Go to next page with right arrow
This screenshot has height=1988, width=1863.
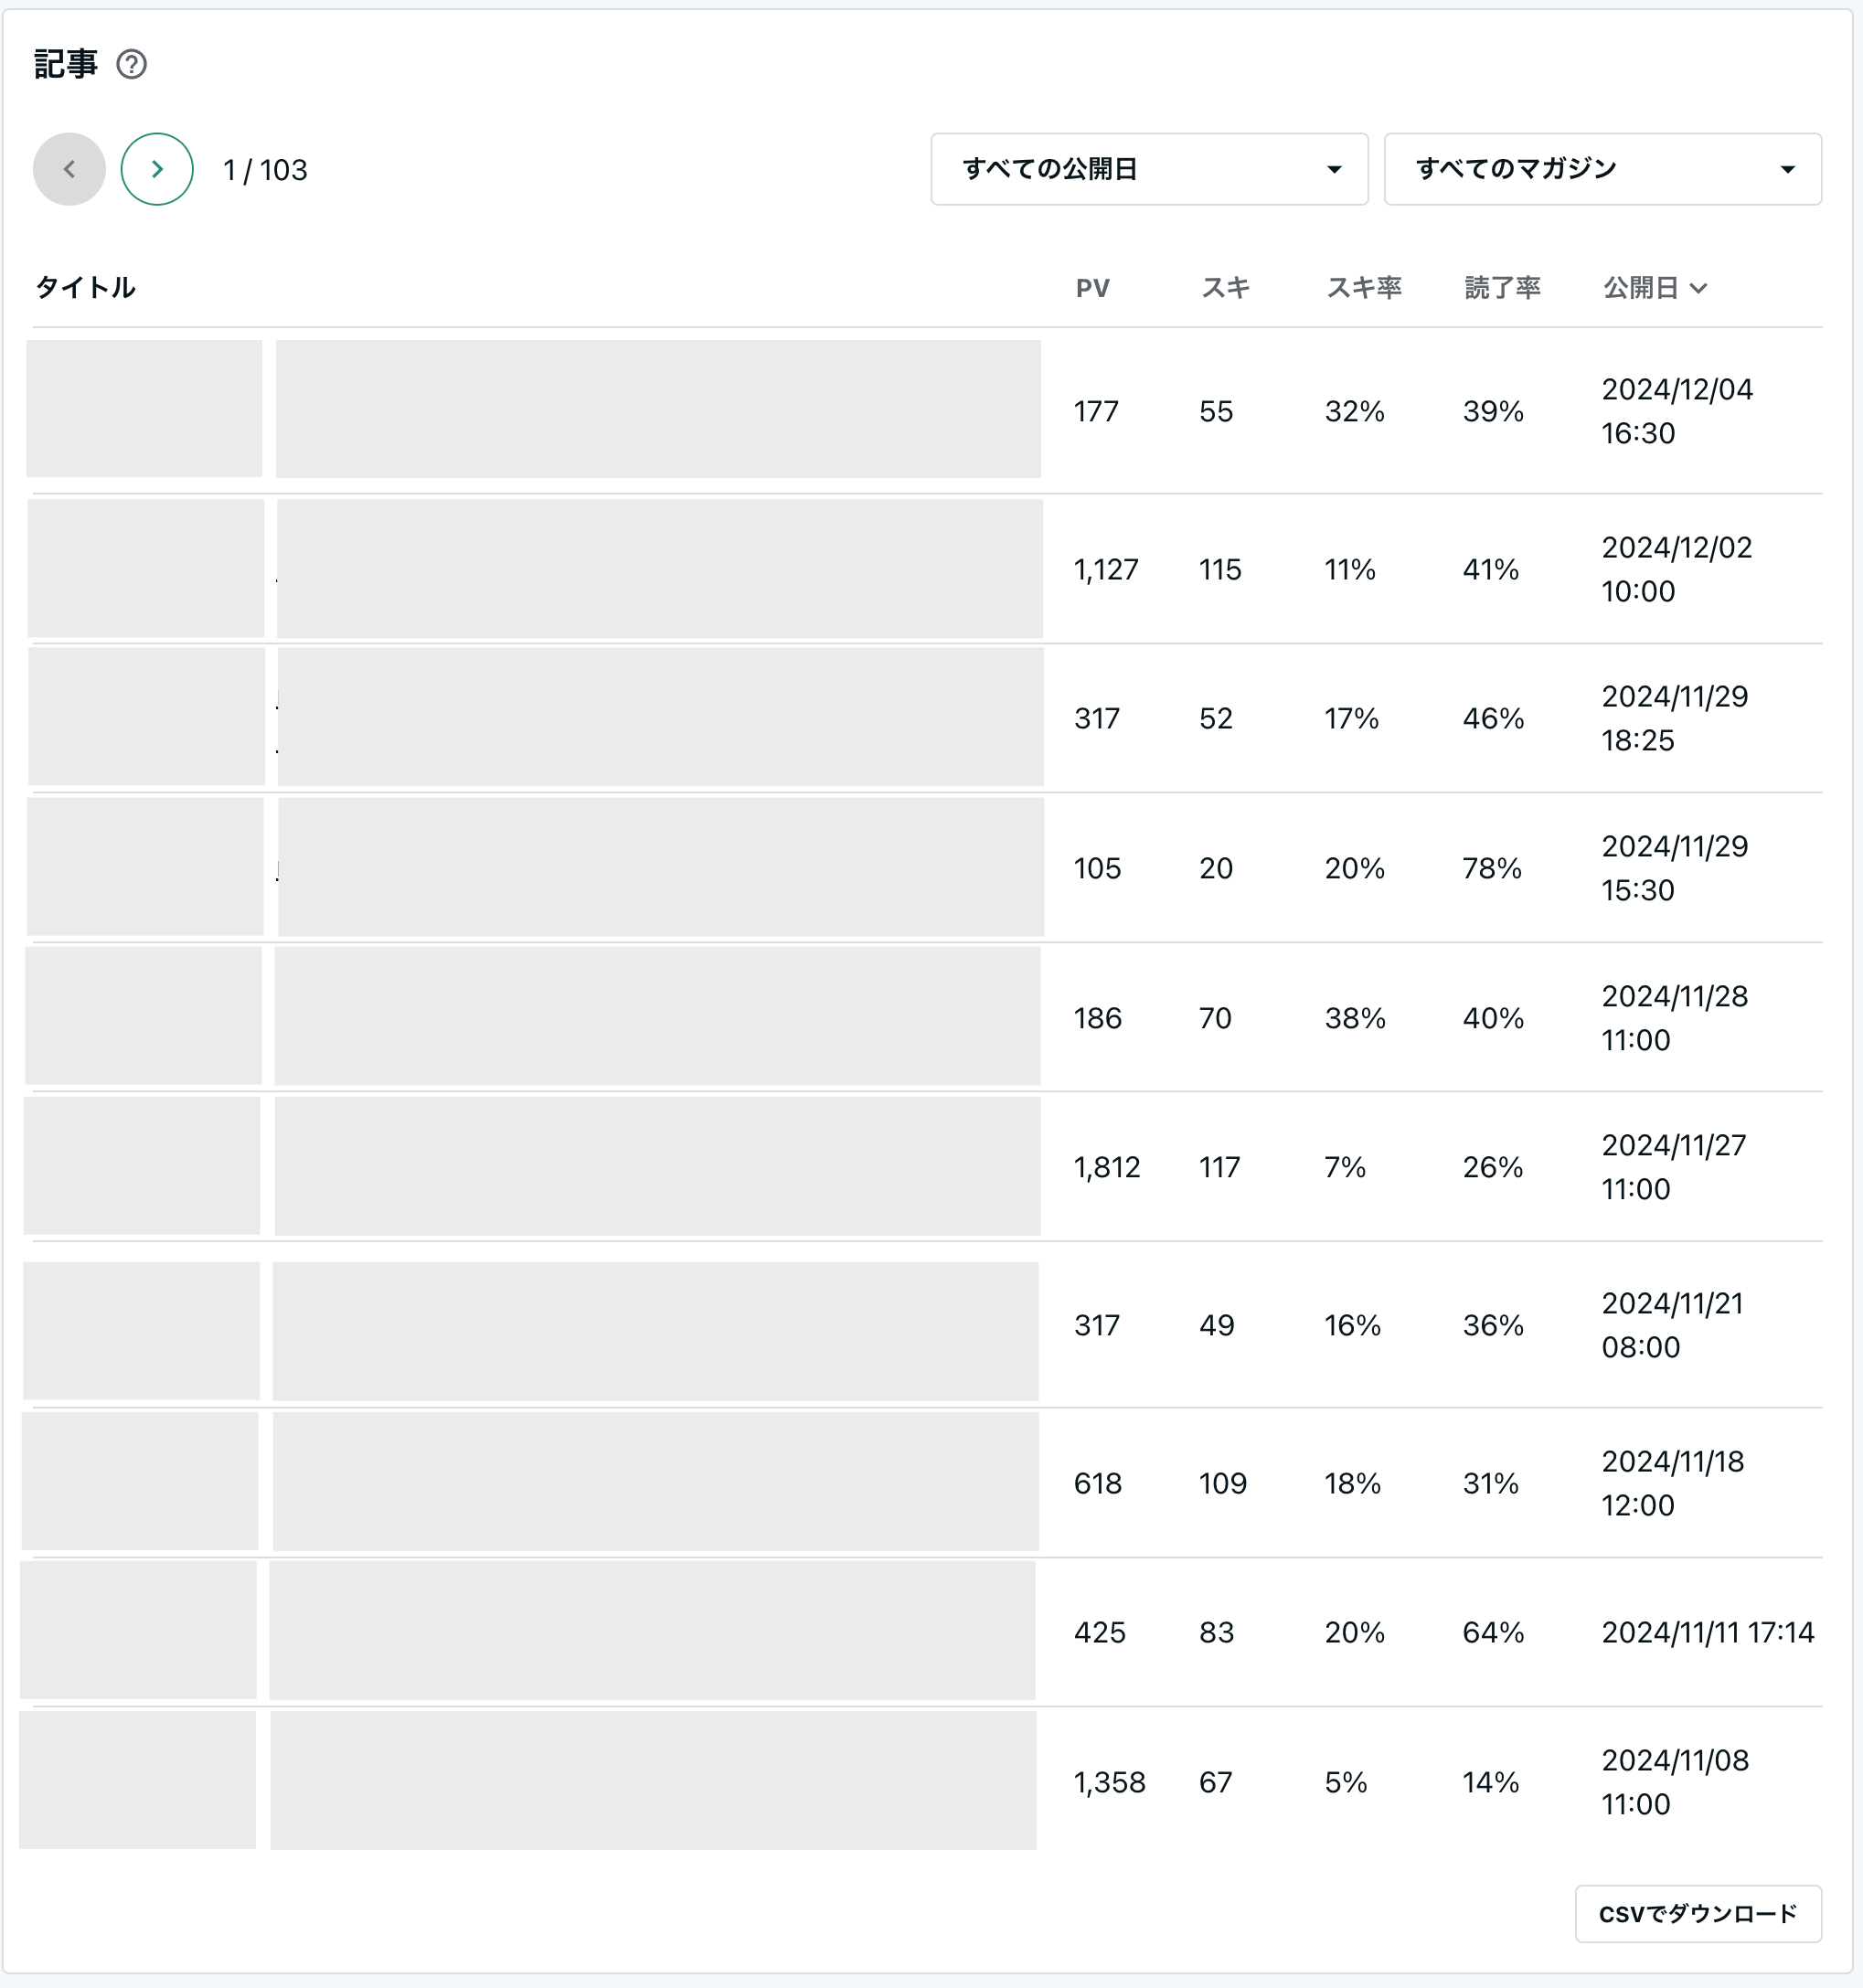point(157,169)
